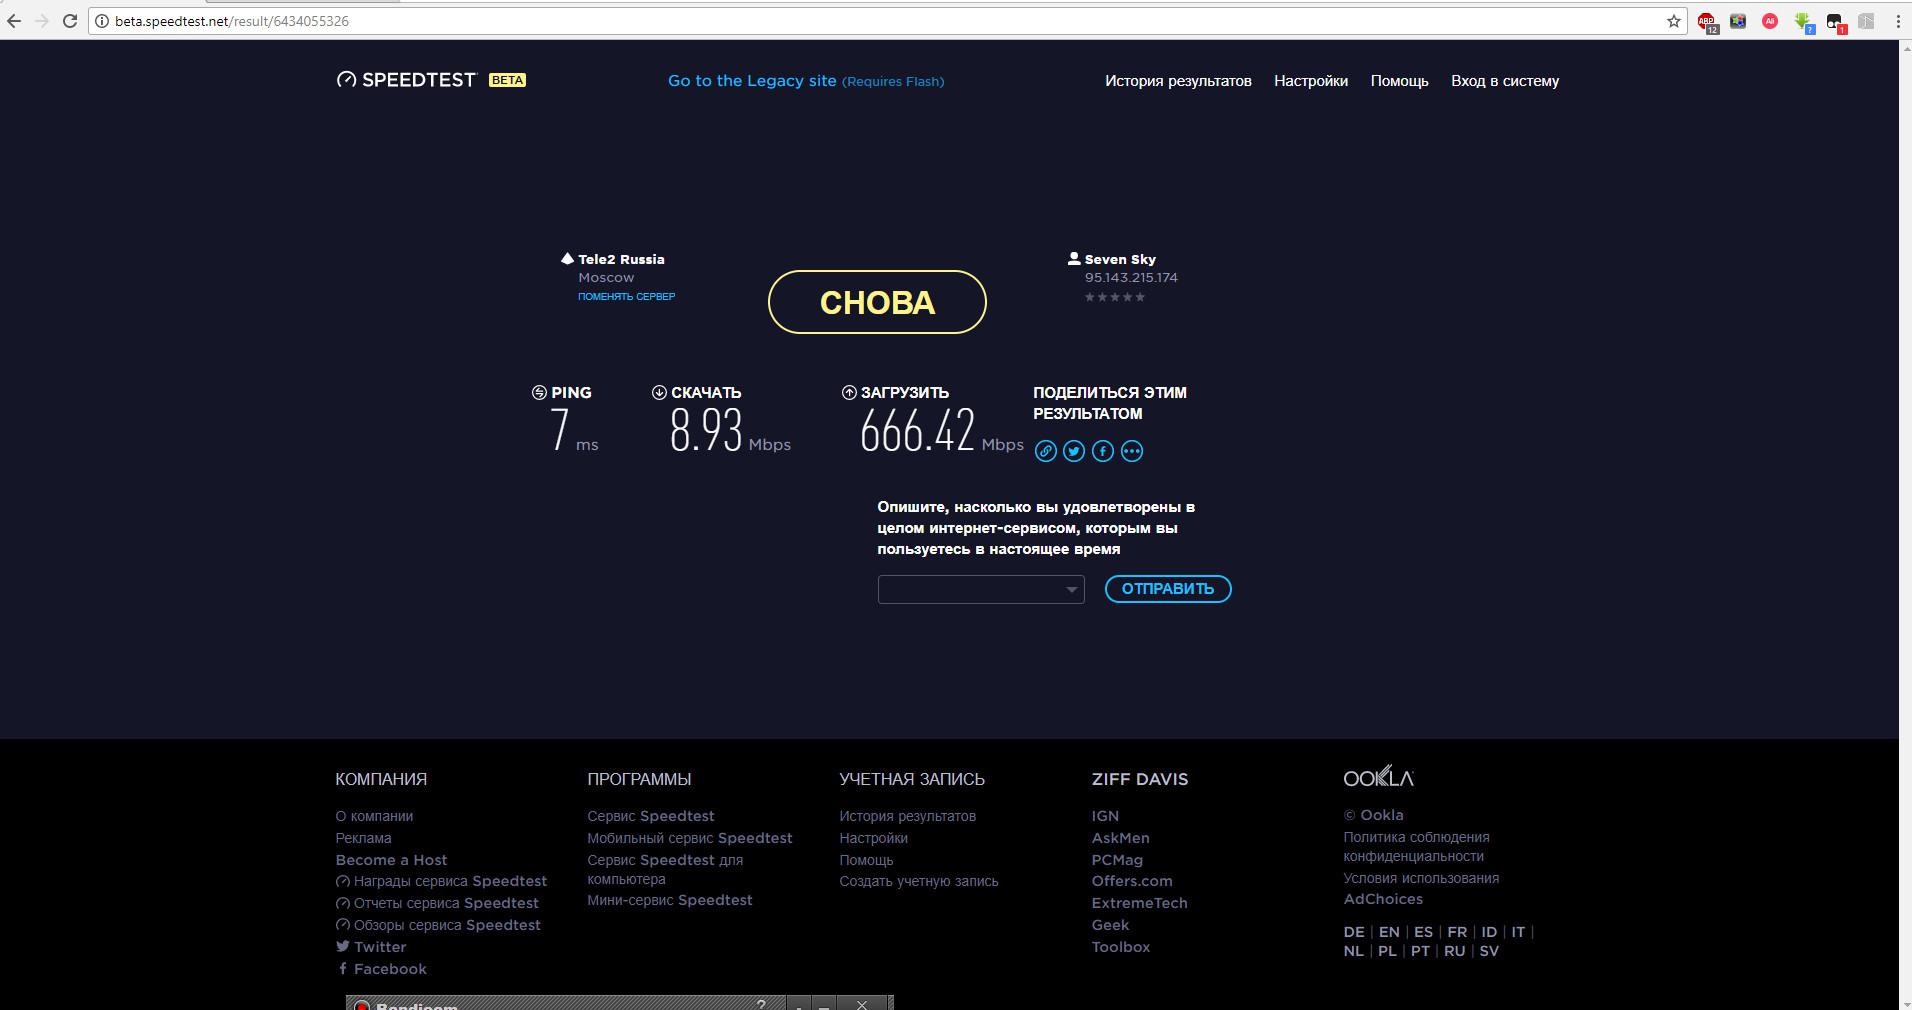
Task: Open Мини-сервис Speedtest link
Action: point(670,900)
